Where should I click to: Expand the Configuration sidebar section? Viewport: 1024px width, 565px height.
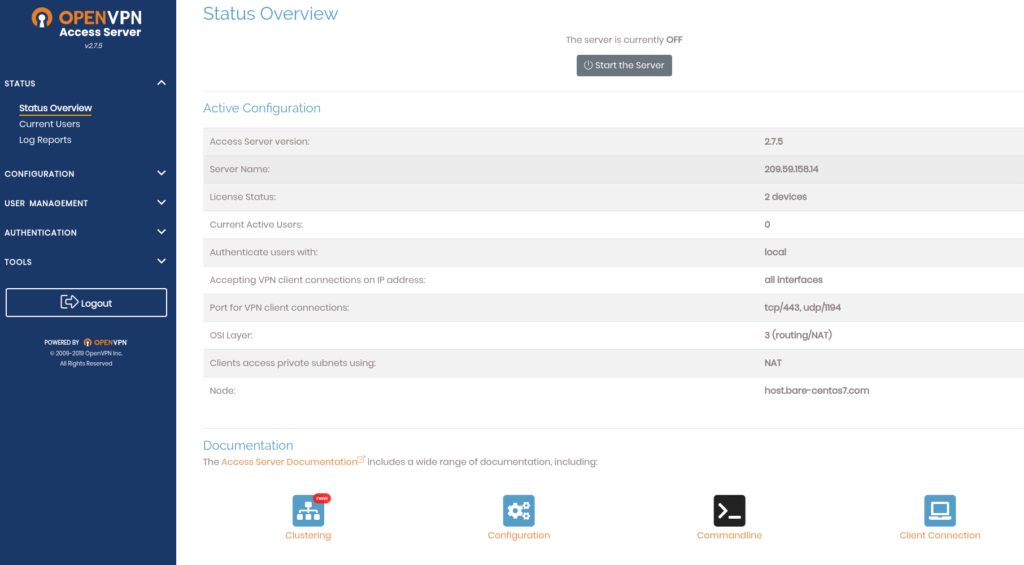[x=162, y=173]
